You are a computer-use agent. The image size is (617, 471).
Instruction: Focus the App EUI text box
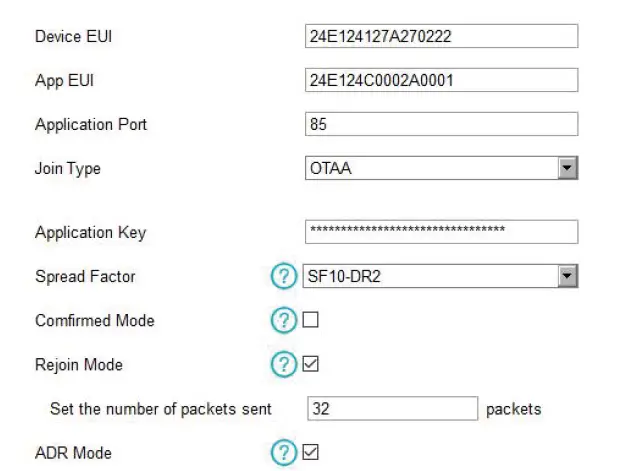[441, 80]
